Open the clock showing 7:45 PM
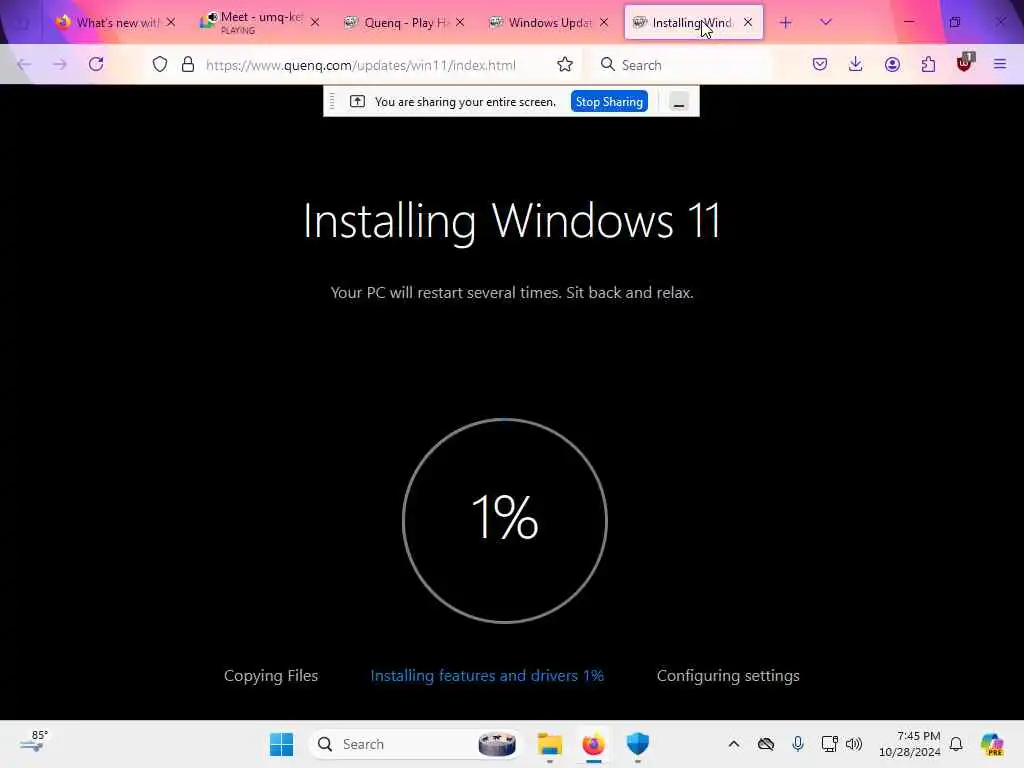Screen dimensions: 1024x768 click(x=910, y=744)
